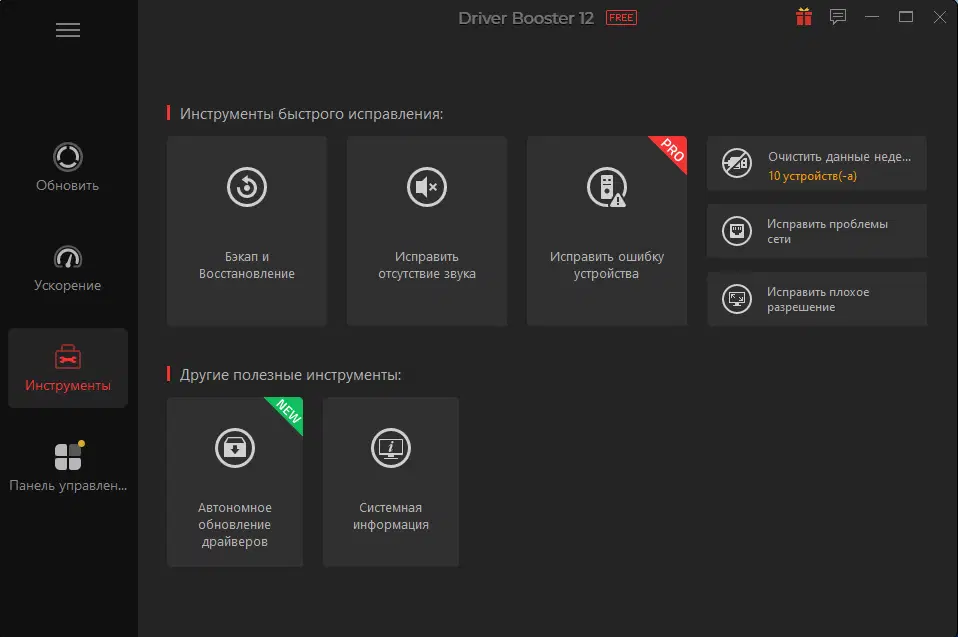Image resolution: width=958 pixels, height=637 pixels.
Task: Click the '10 устройств(-а)' text
Action: (813, 176)
